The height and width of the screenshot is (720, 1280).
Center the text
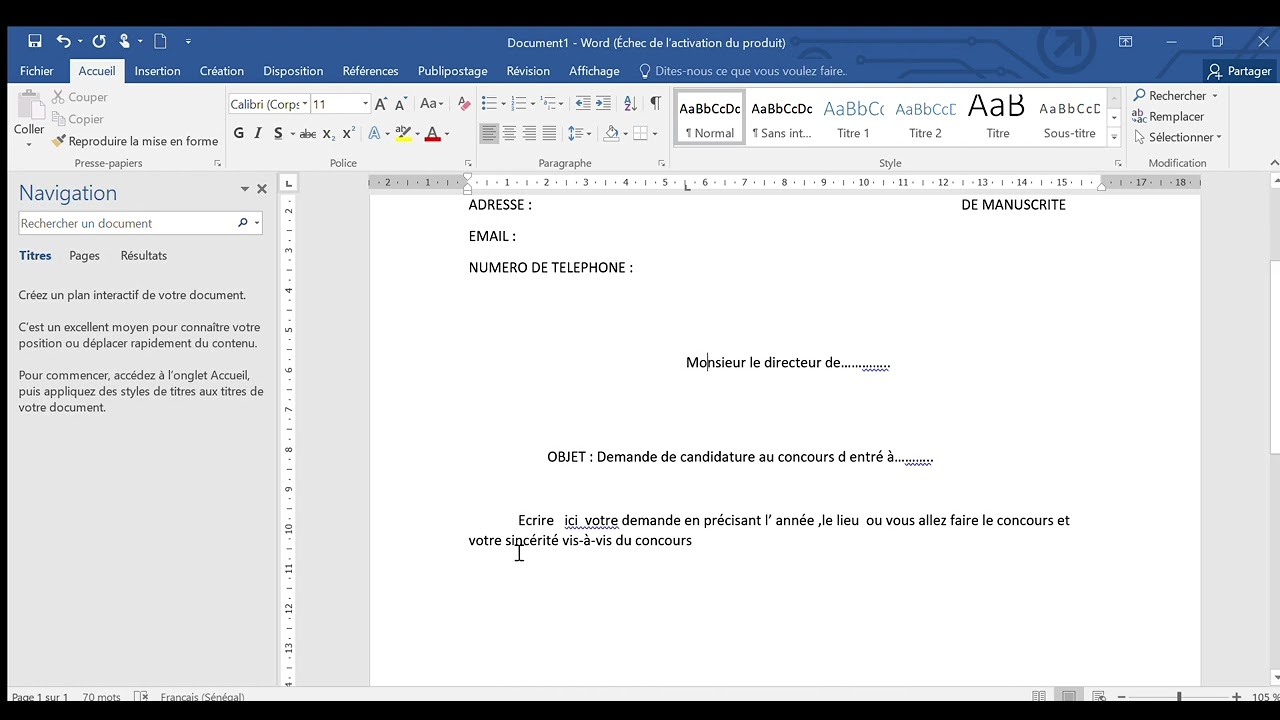tap(509, 133)
